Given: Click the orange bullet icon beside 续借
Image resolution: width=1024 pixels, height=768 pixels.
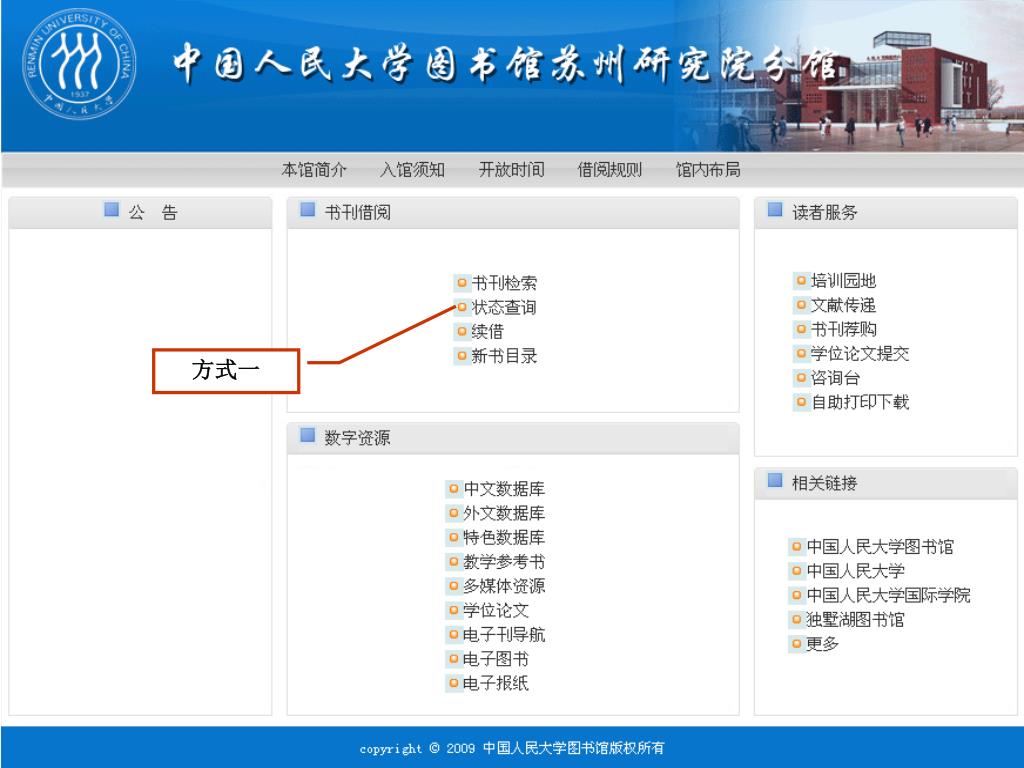Looking at the screenshot, I should 462,332.
